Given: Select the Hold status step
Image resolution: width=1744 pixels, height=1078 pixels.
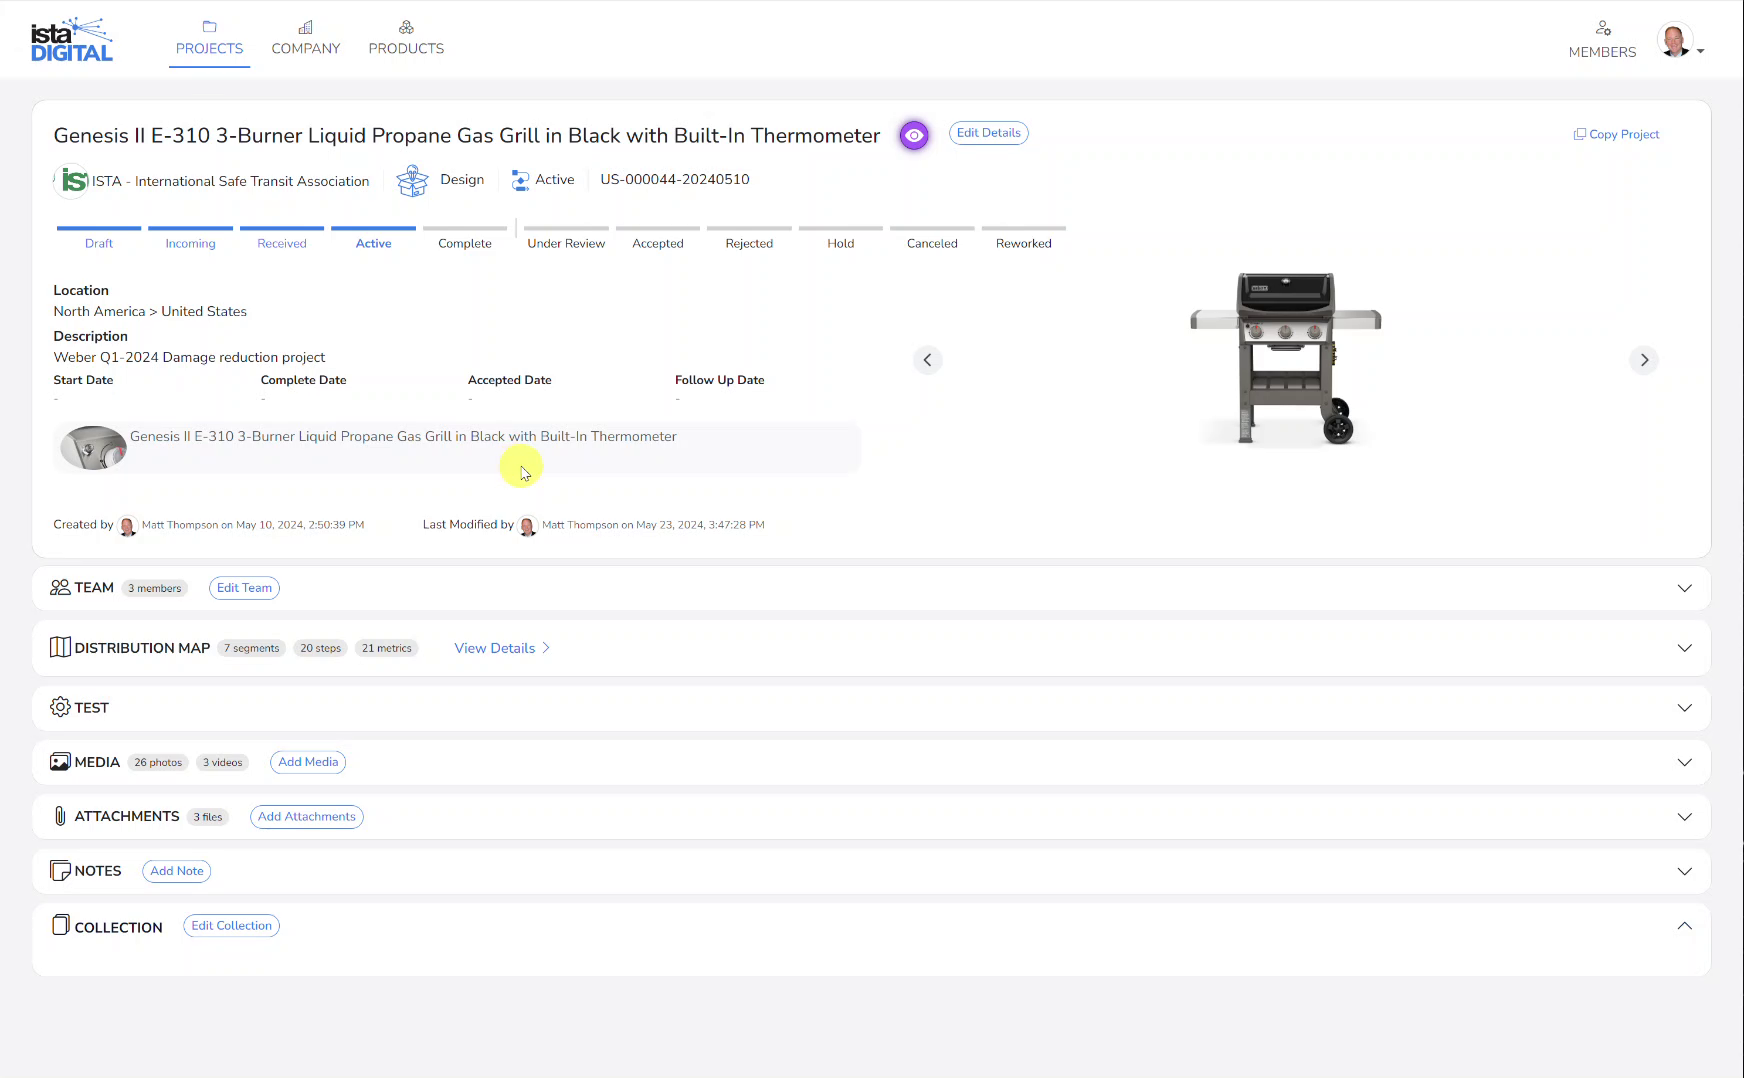Looking at the screenshot, I should [x=841, y=238].
